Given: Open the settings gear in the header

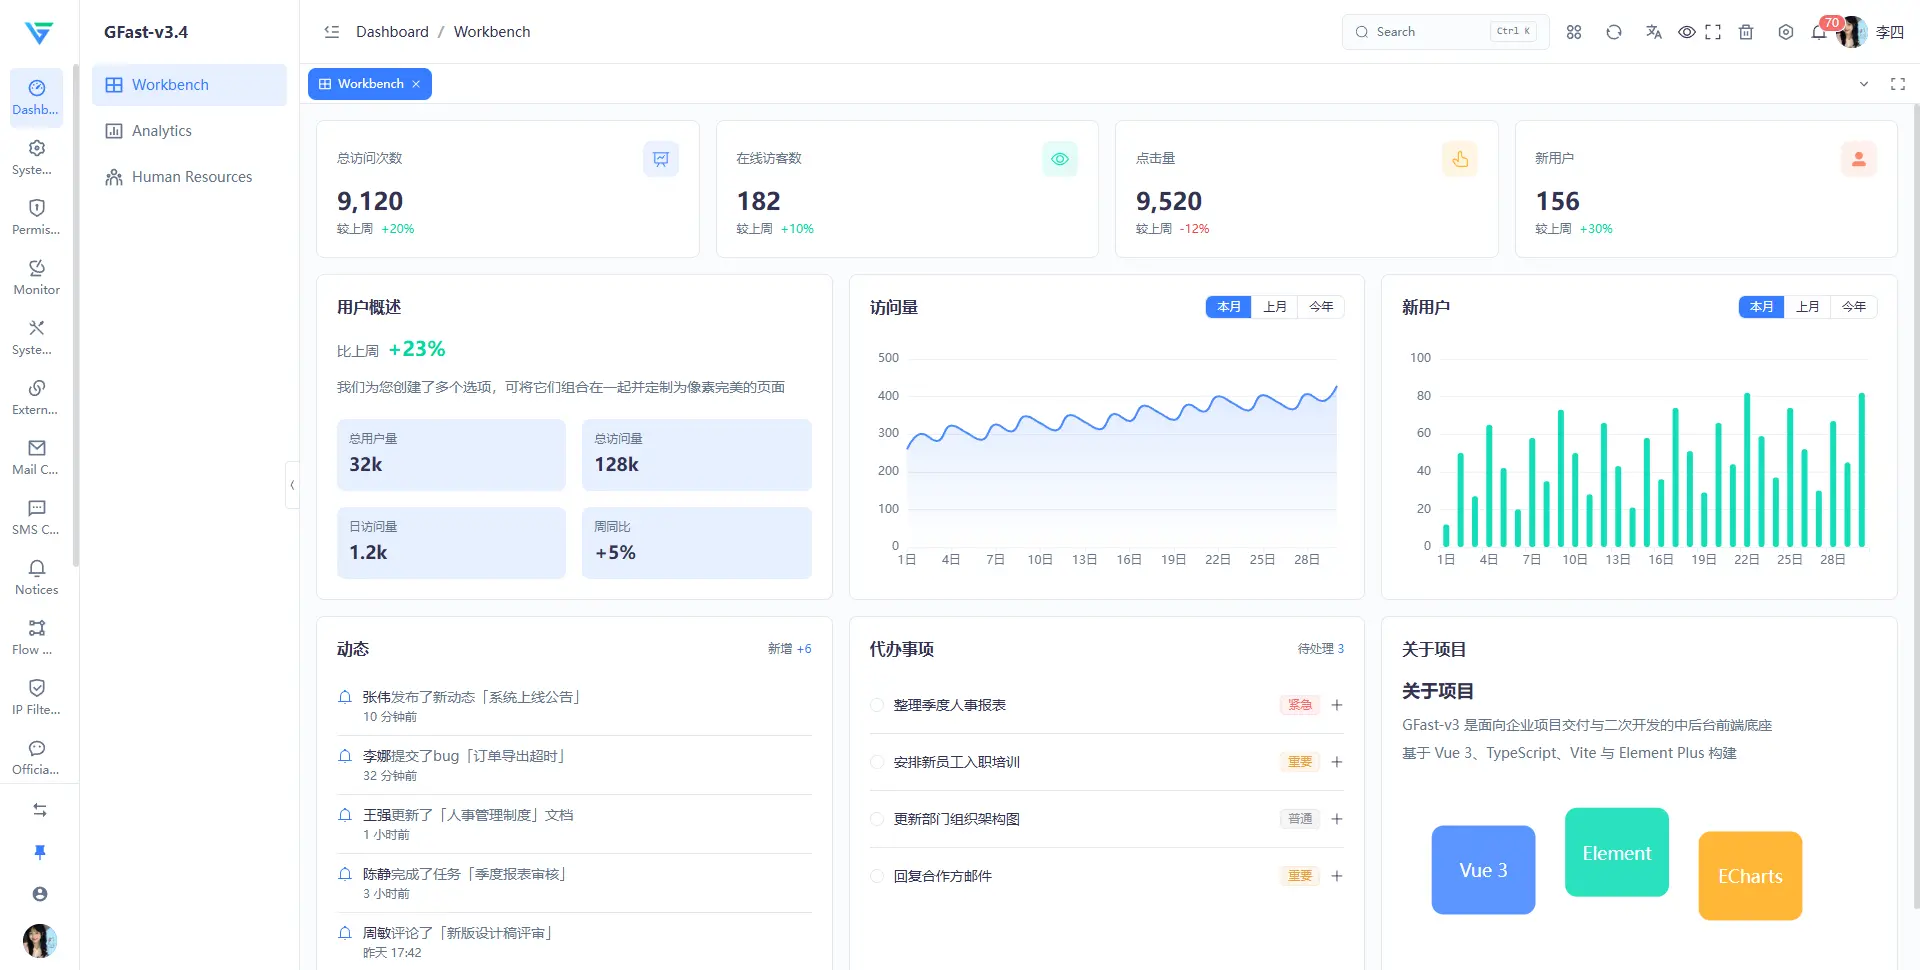Looking at the screenshot, I should point(1786,32).
